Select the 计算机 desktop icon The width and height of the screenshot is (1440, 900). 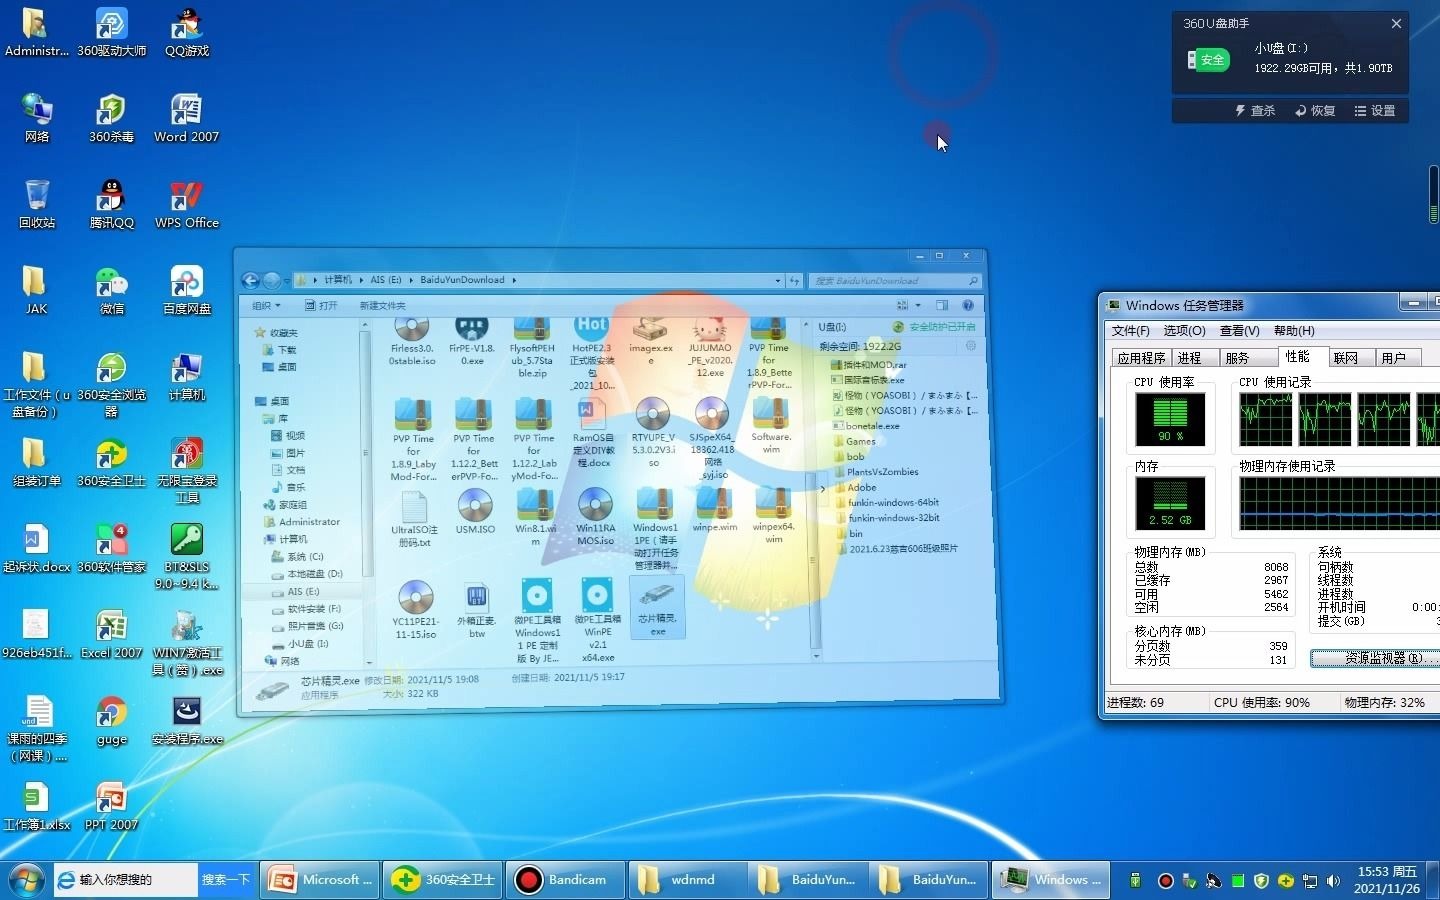186,377
